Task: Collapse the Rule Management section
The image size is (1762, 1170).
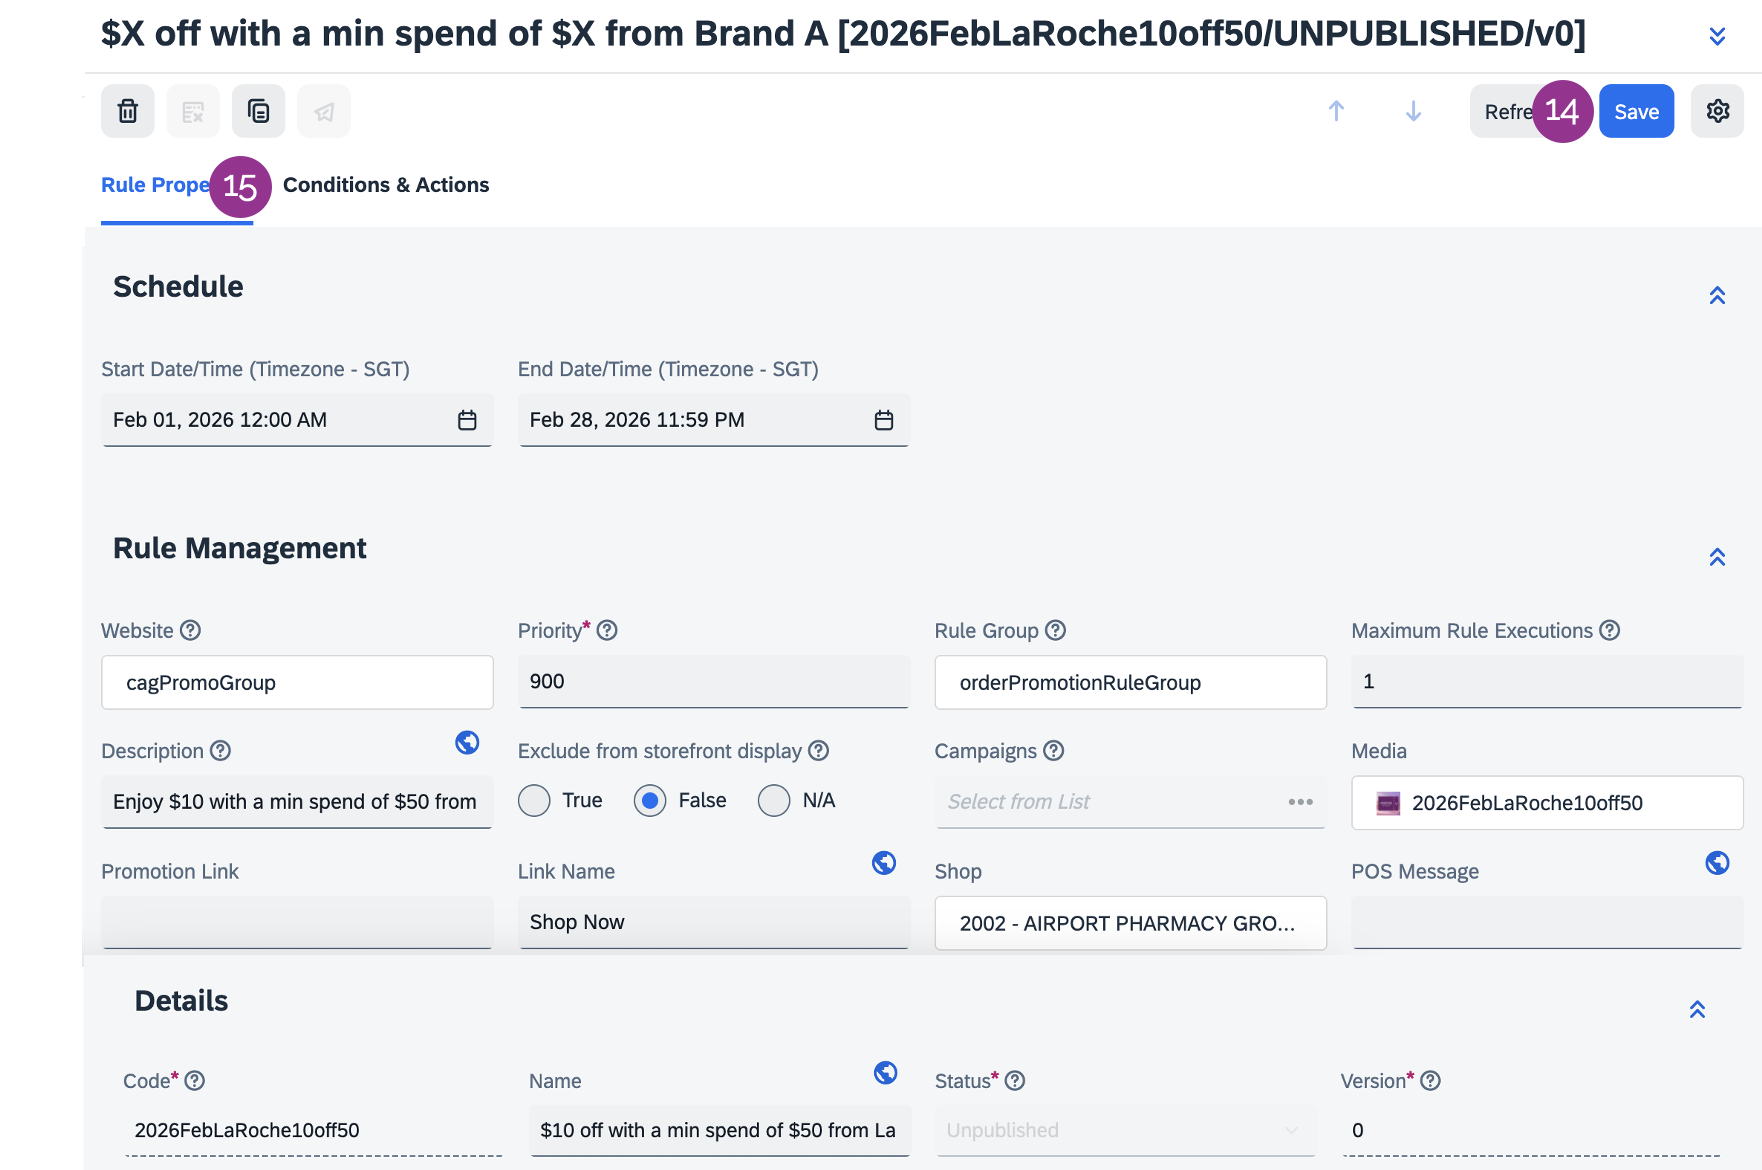Action: pos(1717,557)
